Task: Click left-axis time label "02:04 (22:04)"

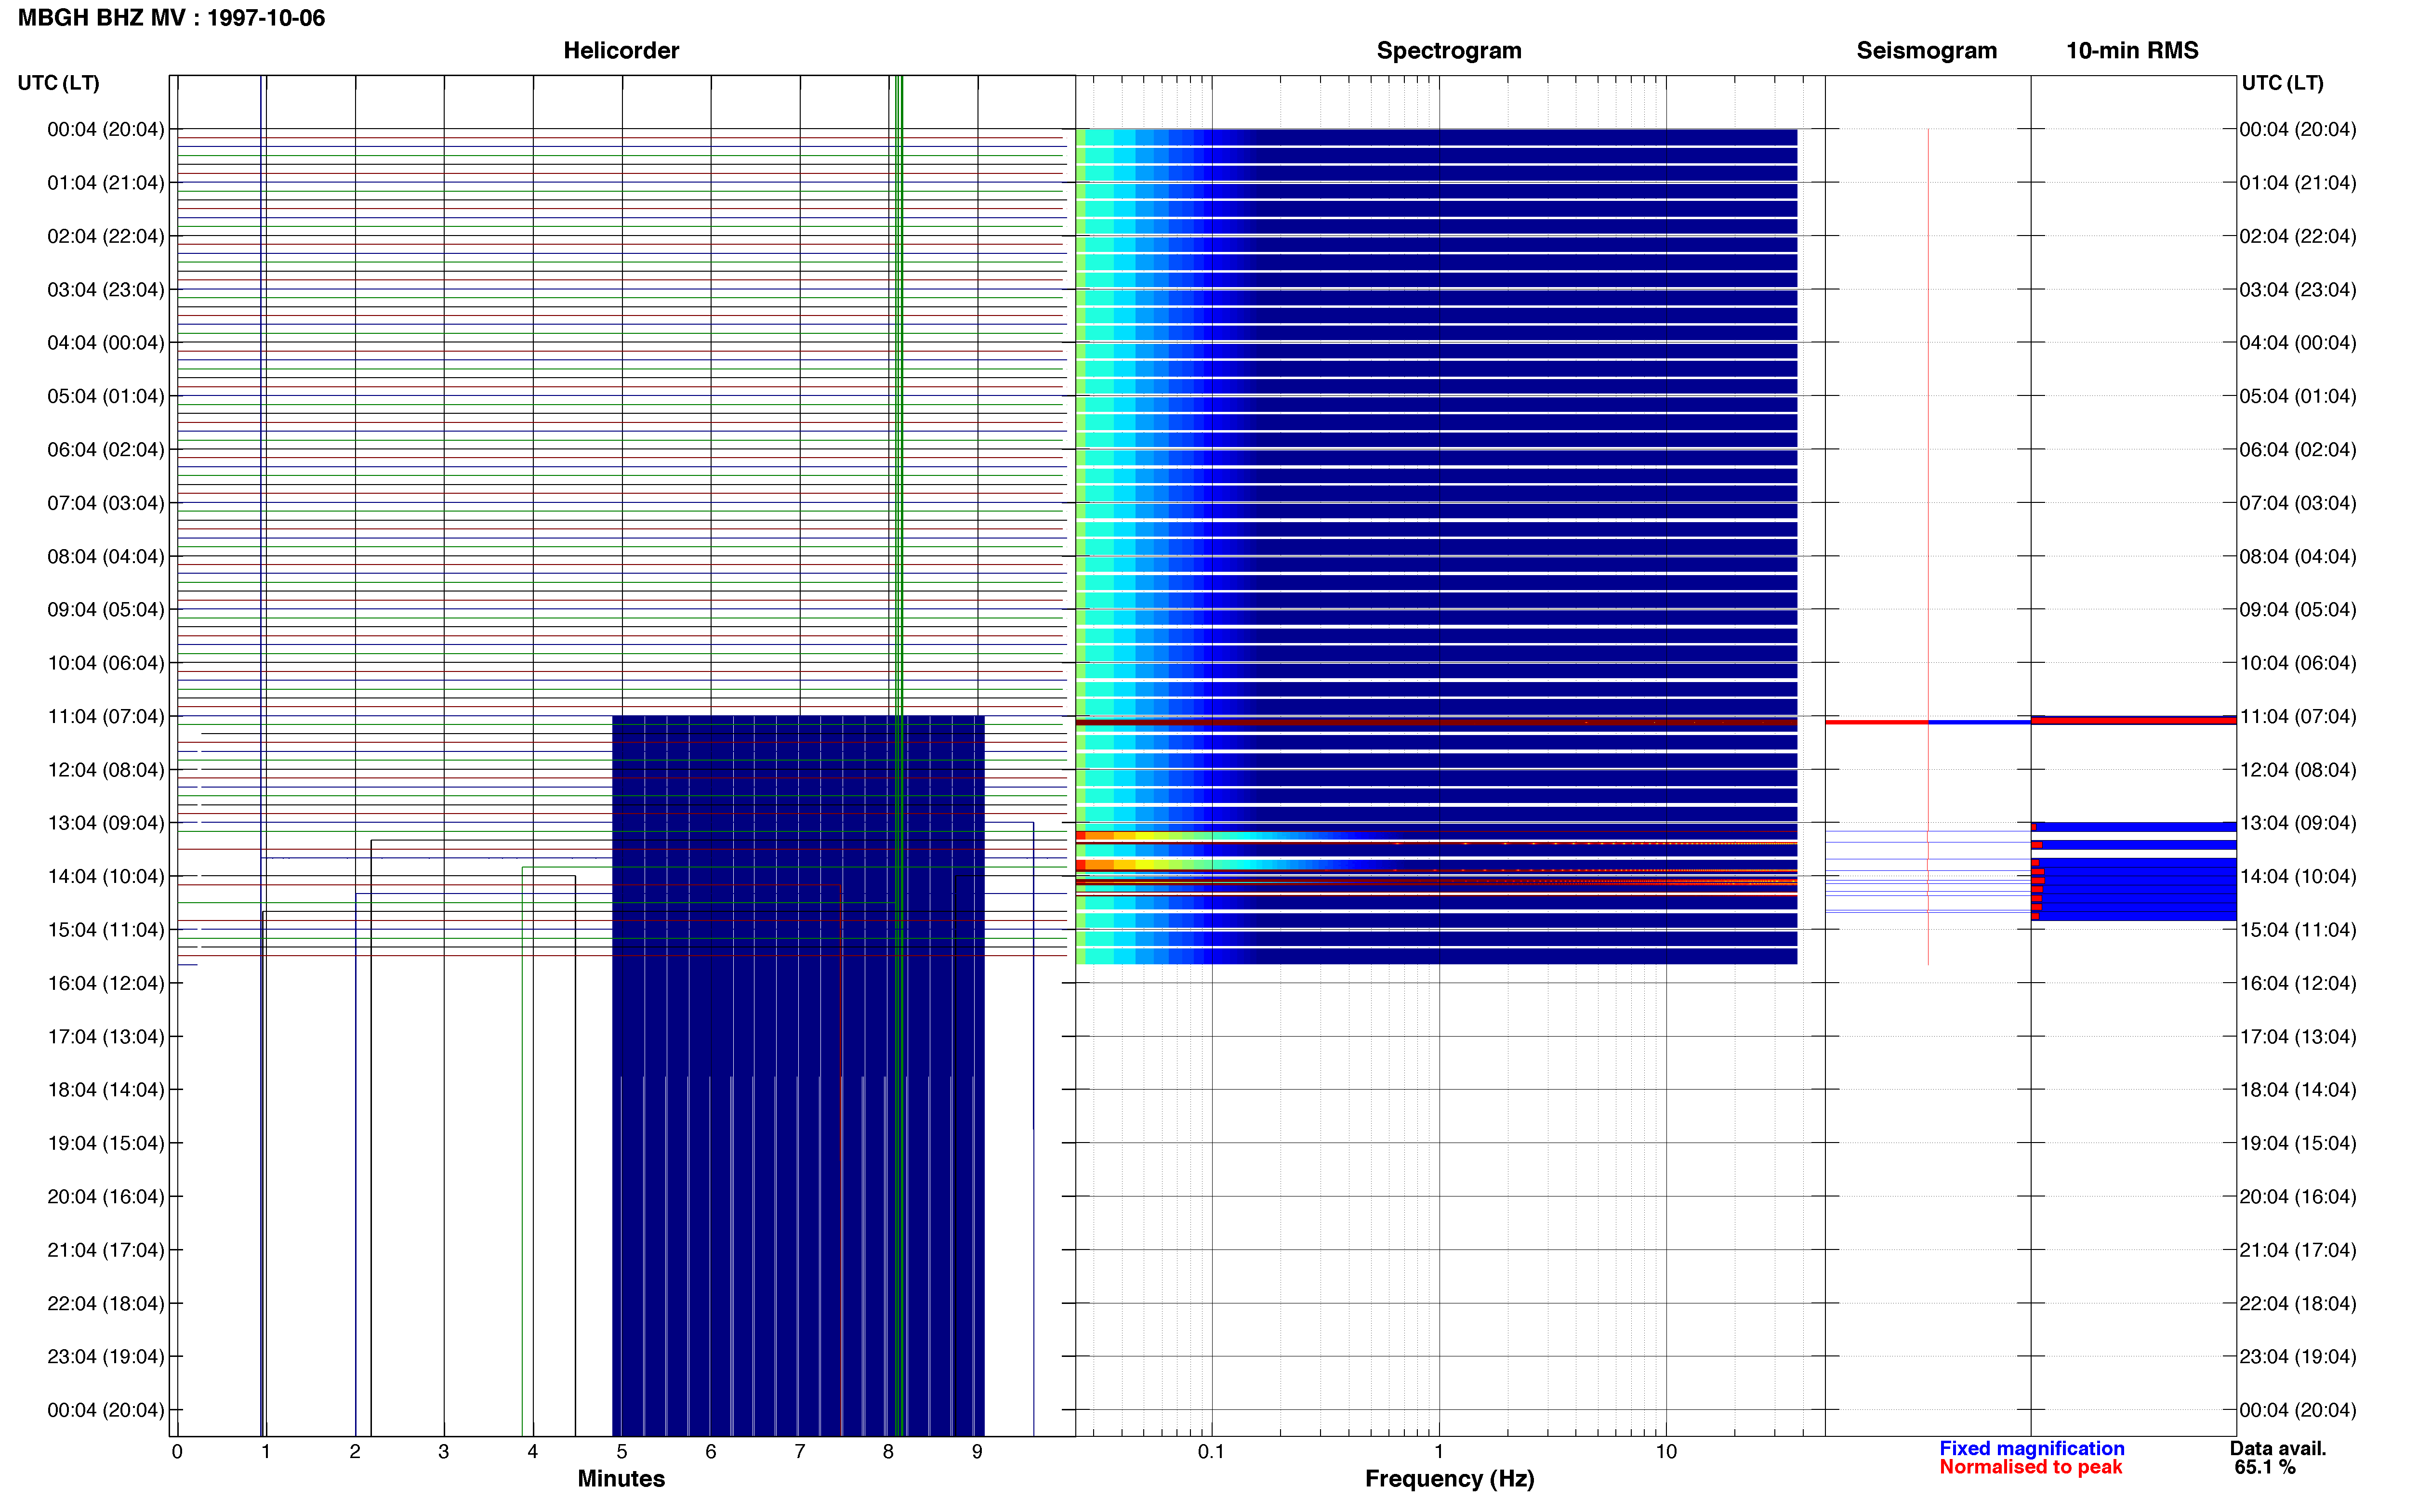Action: click(x=106, y=236)
